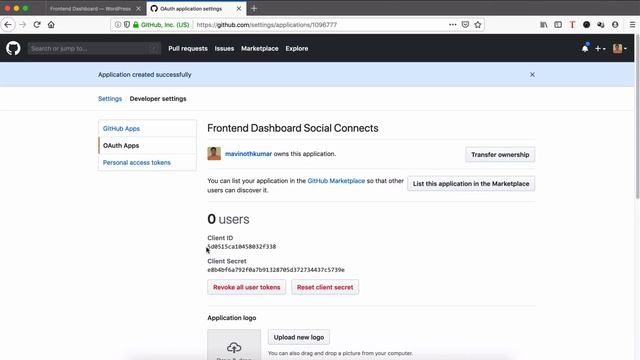Image resolution: width=640 pixels, height=360 pixels.
Task: Follow the GitHub Marketplace text link
Action: coord(336,180)
